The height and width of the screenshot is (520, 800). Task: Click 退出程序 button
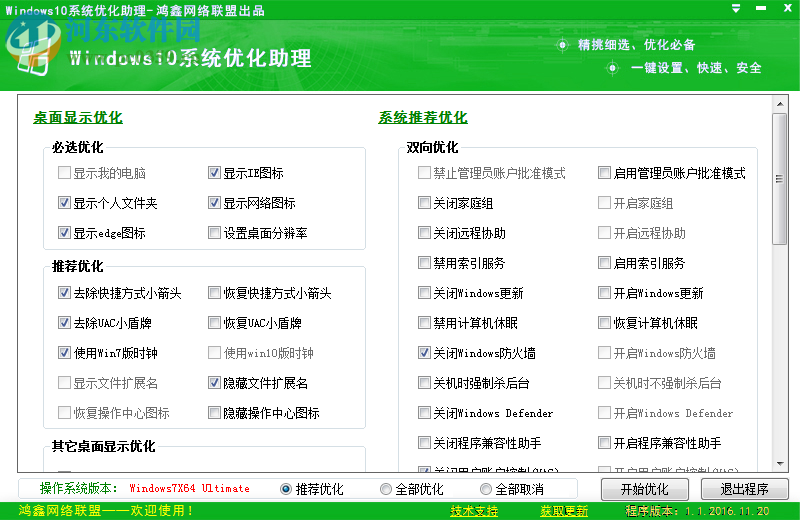coord(744,489)
